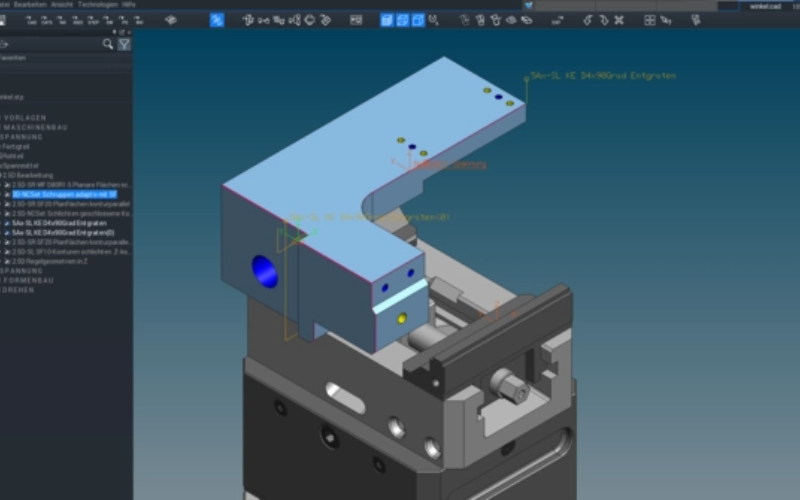The height and width of the screenshot is (500, 800).
Task: Click the eye visibility icon in toolbar
Action: [511, 20]
